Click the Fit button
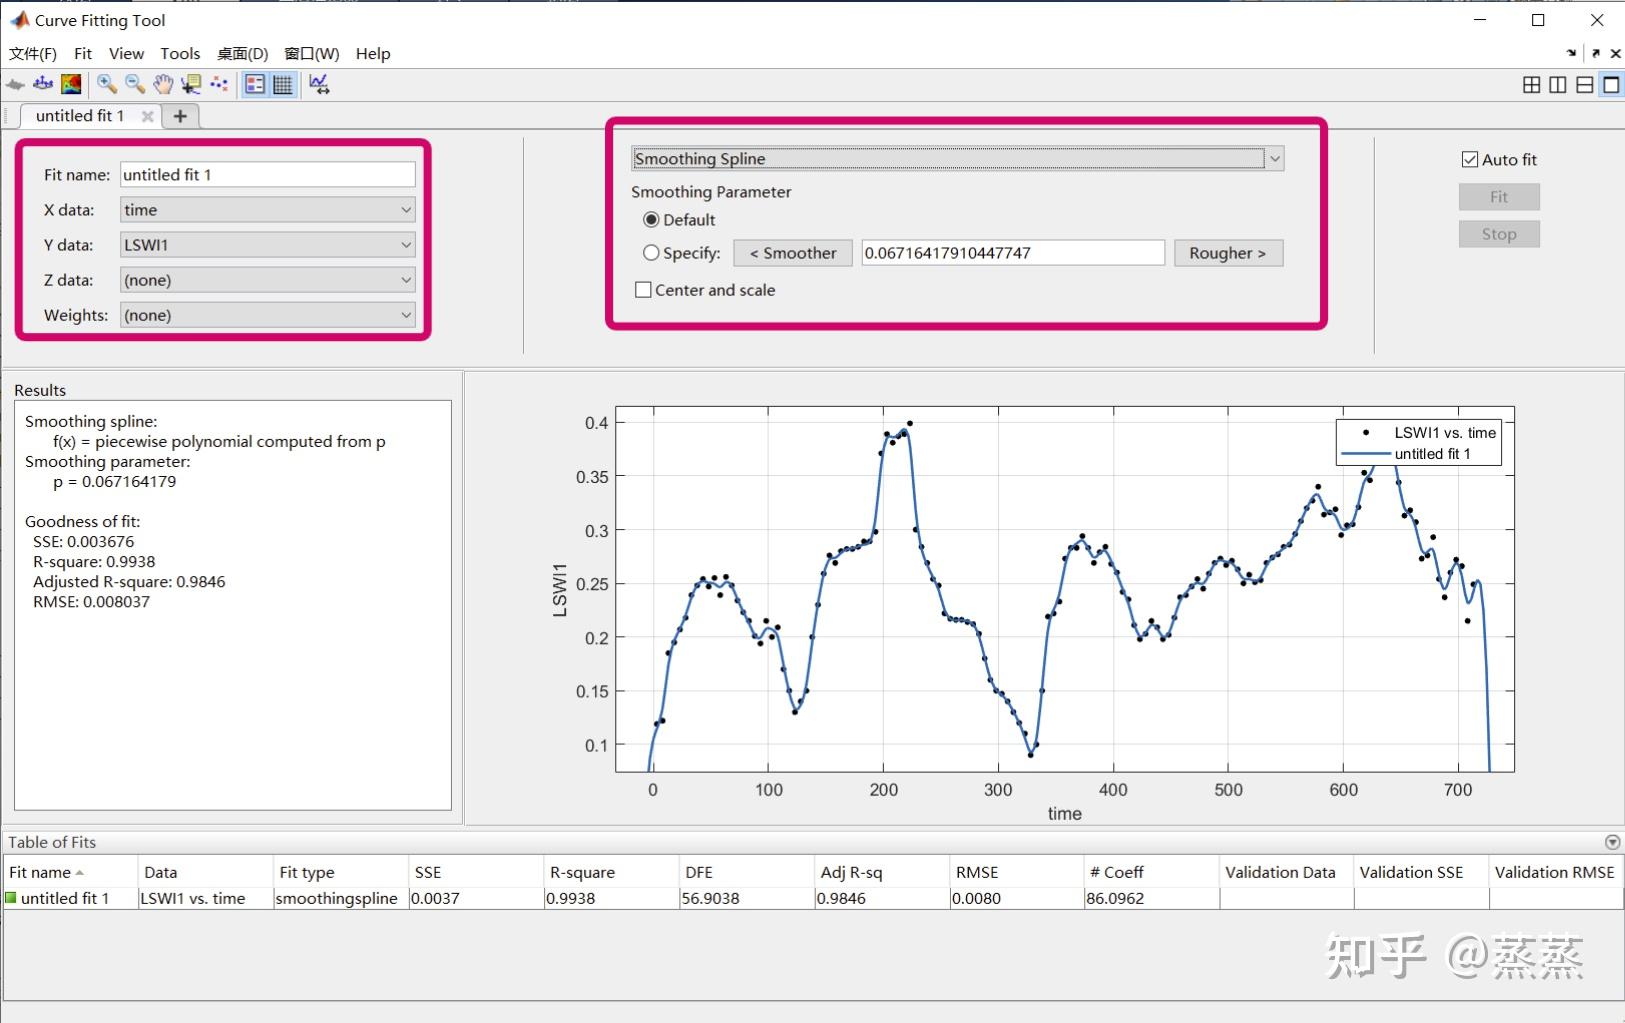 pyautogui.click(x=1499, y=197)
